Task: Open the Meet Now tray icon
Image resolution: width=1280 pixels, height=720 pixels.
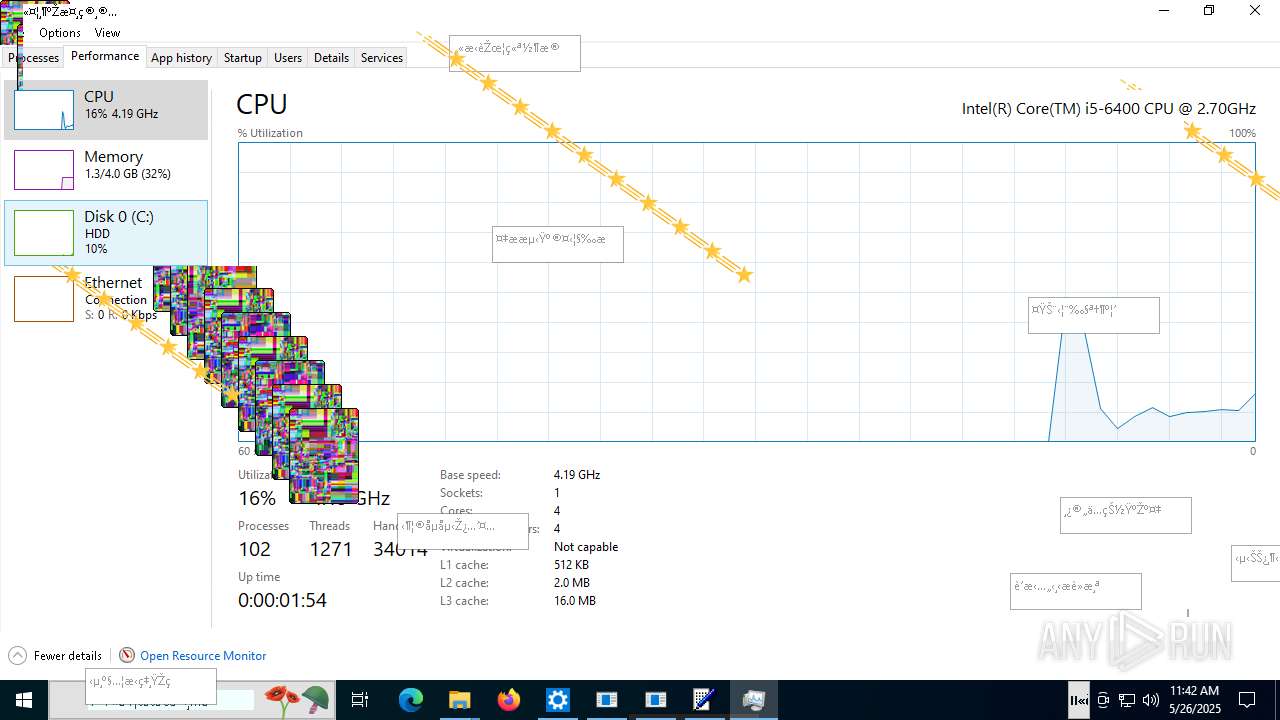Action: (x=1103, y=700)
